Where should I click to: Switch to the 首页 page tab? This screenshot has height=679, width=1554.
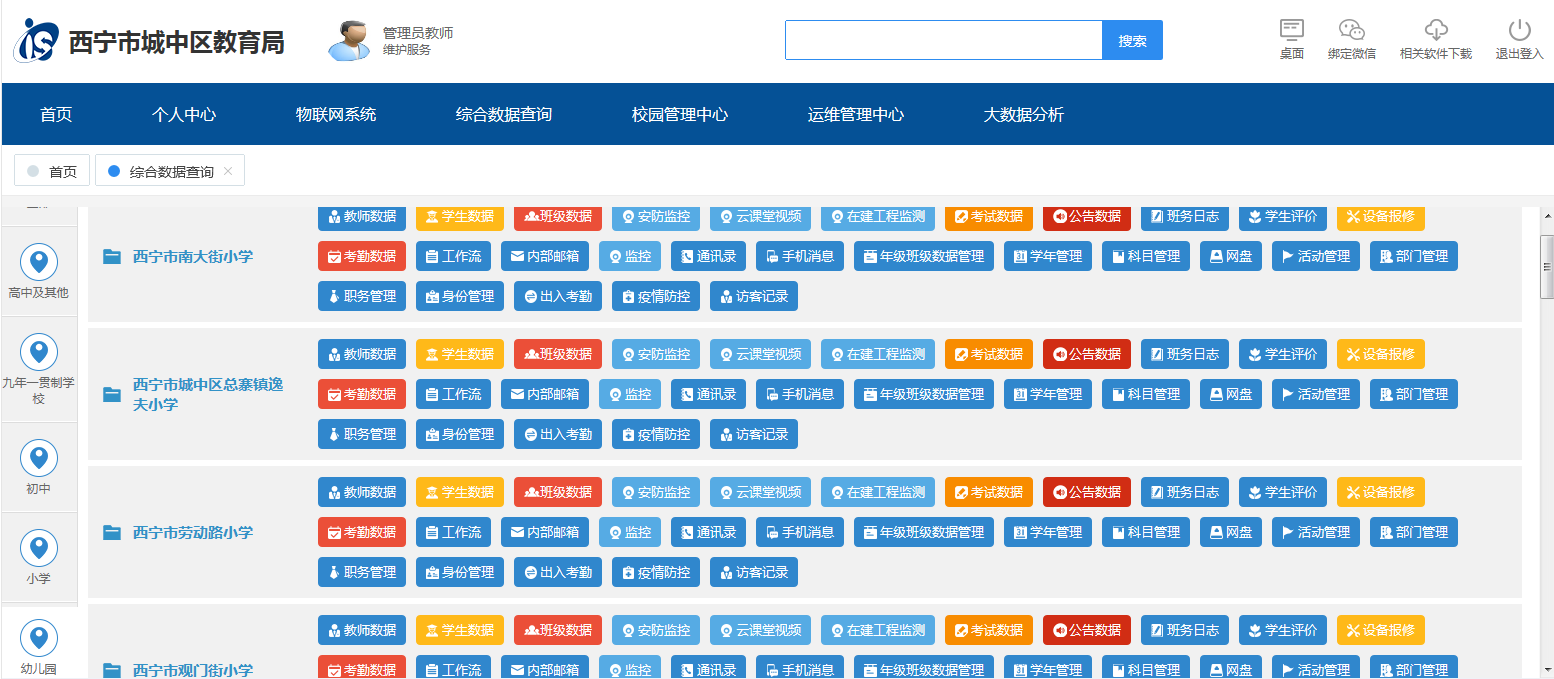coord(52,171)
